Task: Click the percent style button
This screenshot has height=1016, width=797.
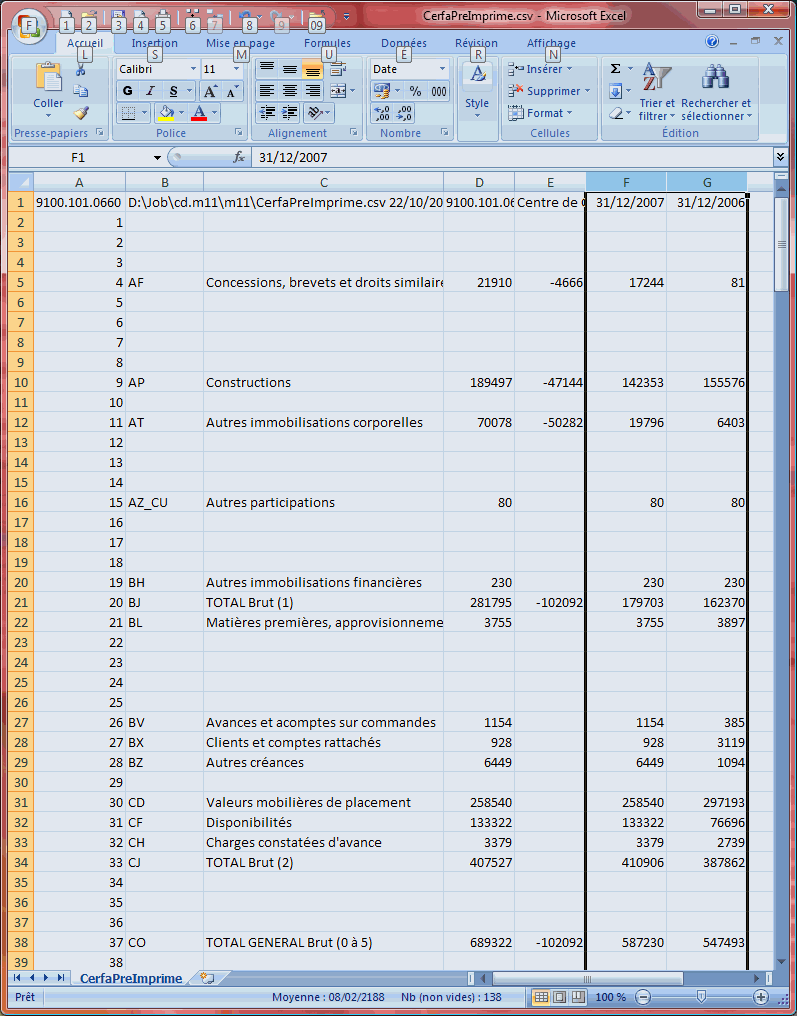Action: click(415, 91)
